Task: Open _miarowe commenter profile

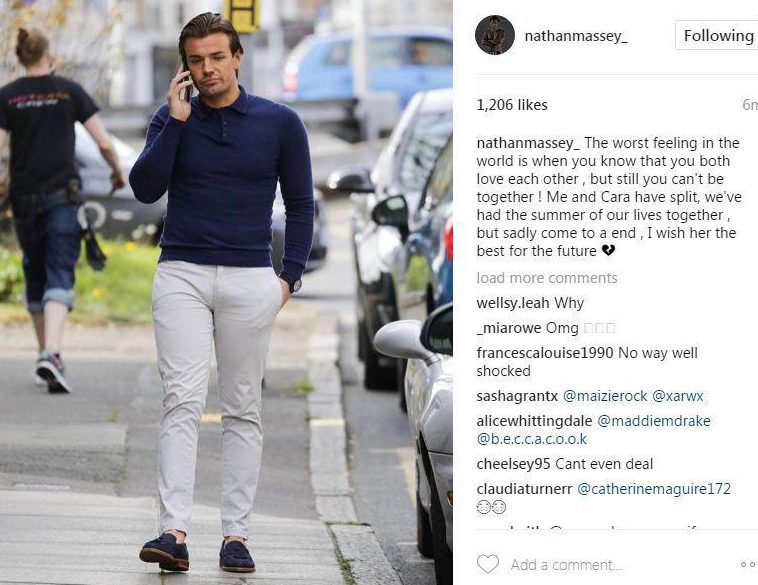Action: point(509,328)
